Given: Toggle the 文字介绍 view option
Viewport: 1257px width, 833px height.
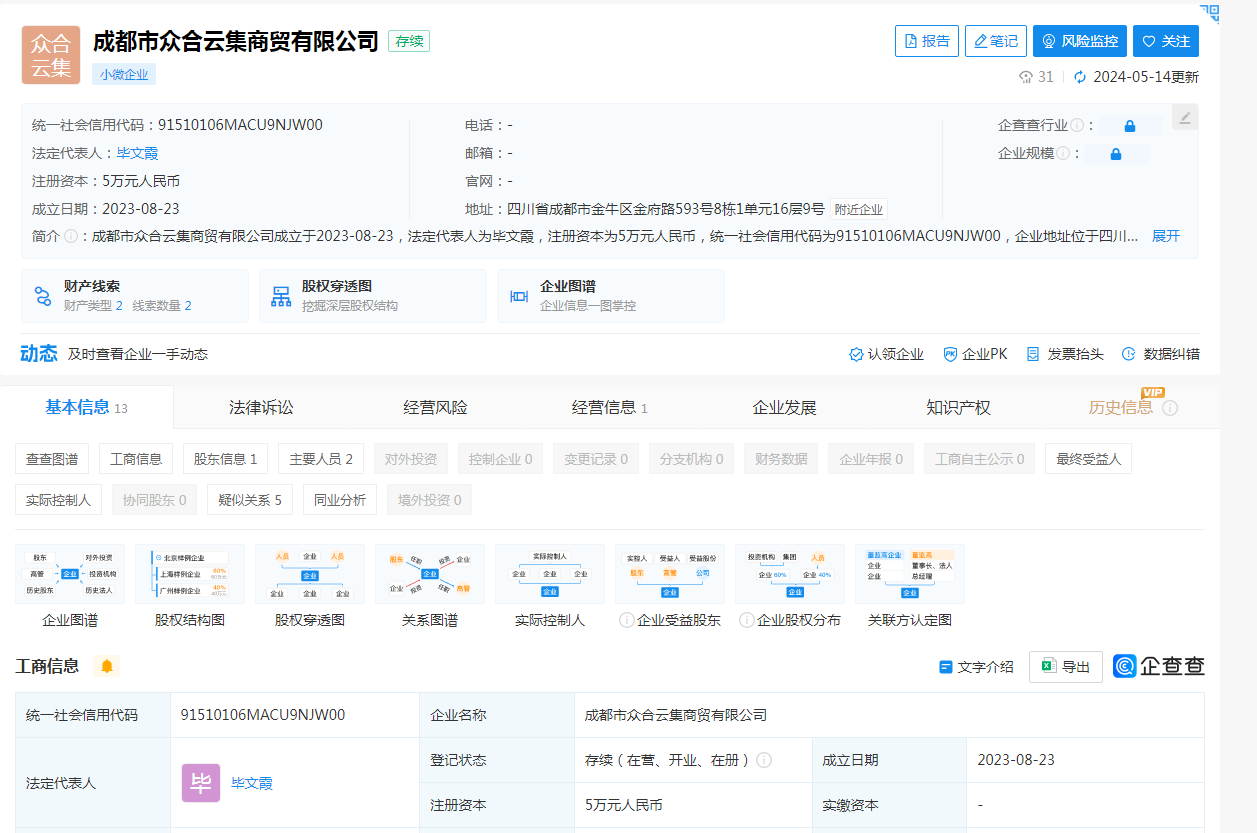Looking at the screenshot, I should point(976,667).
